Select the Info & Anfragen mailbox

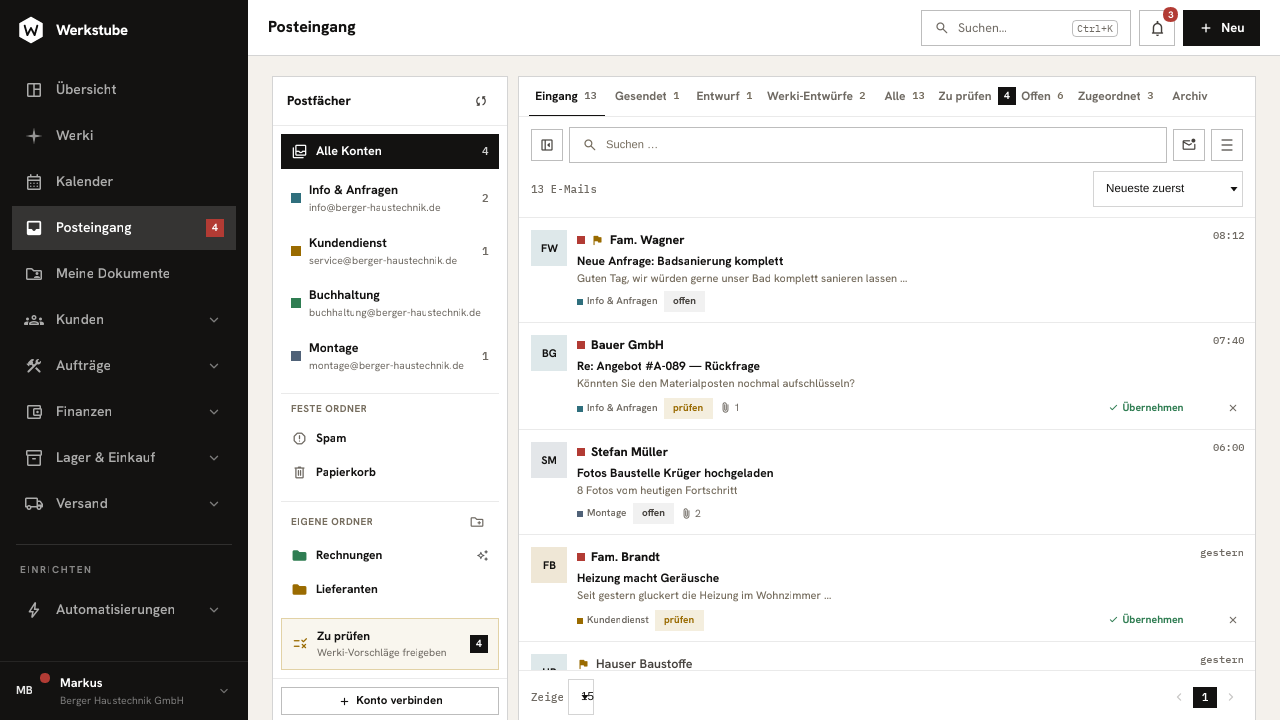(x=390, y=198)
